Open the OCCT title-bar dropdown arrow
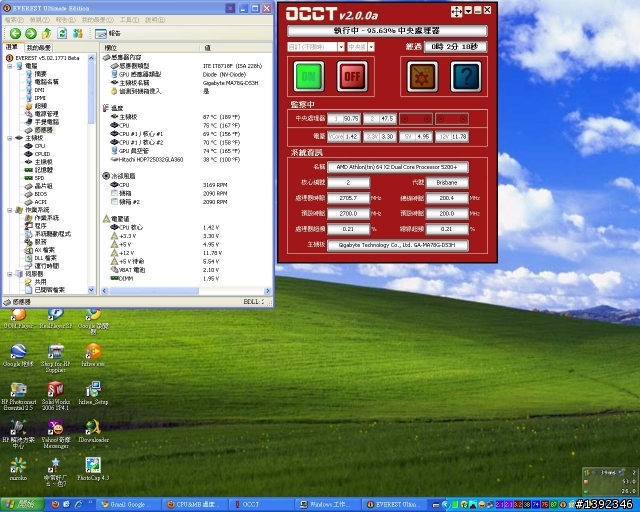640x512 pixels. coord(468,10)
